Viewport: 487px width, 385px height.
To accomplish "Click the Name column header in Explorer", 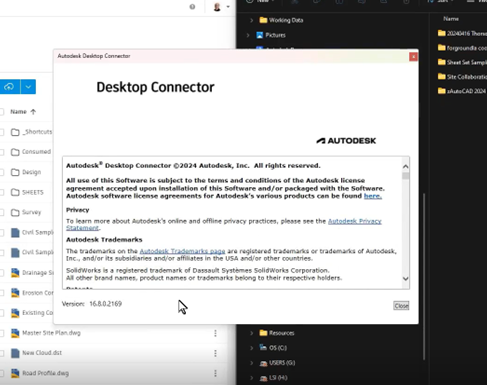I will [451, 19].
